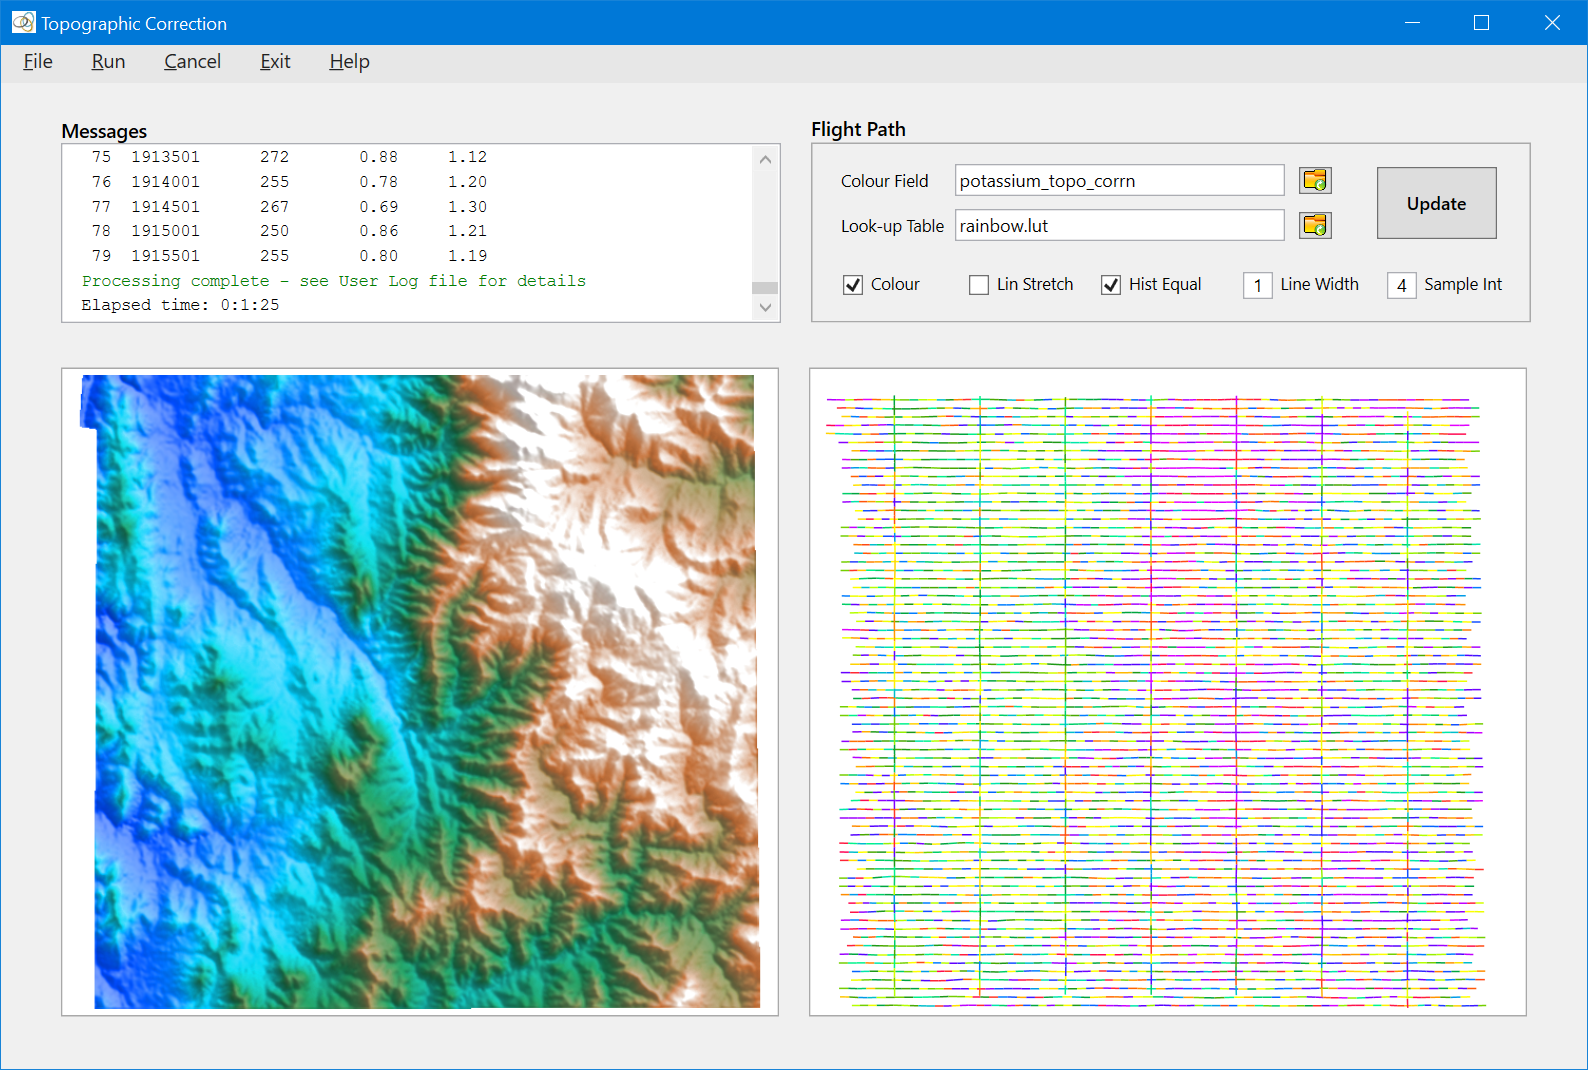Click the Colour Field browse folder icon
The image size is (1588, 1070).
[1314, 181]
